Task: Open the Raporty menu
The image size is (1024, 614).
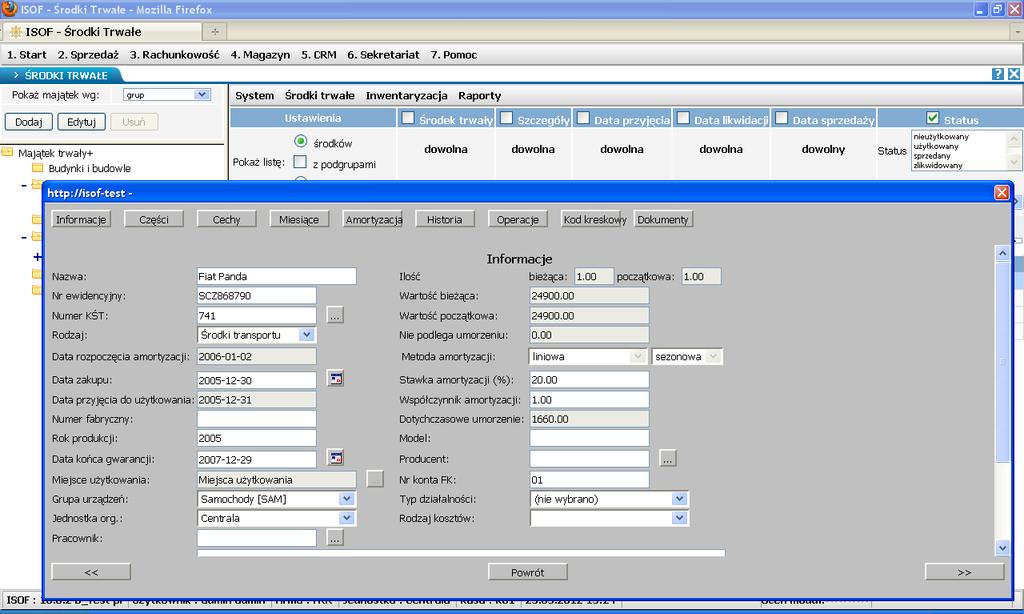Action: (x=479, y=95)
